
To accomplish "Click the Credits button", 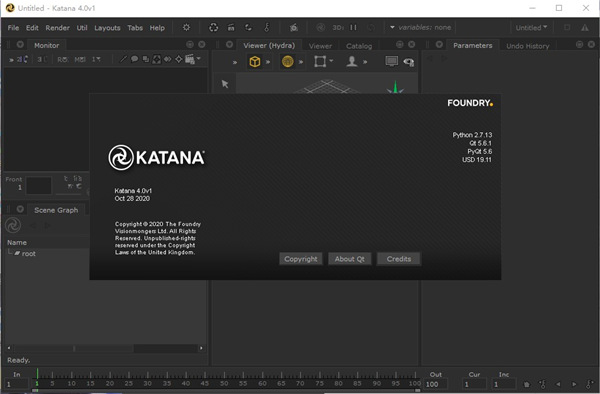I will pos(399,259).
